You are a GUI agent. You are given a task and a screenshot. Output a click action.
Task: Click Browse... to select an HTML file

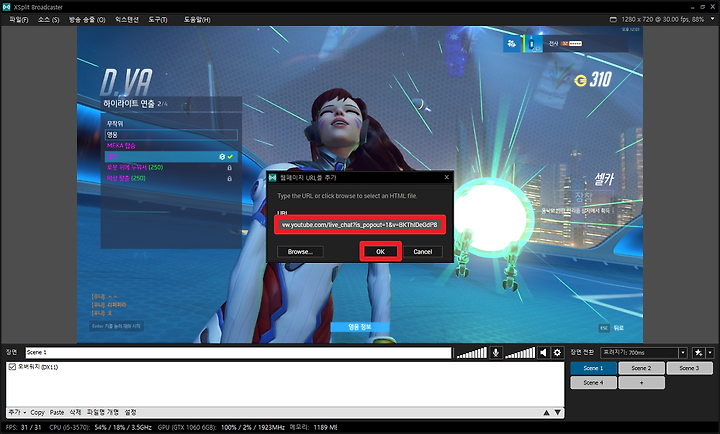(x=300, y=252)
